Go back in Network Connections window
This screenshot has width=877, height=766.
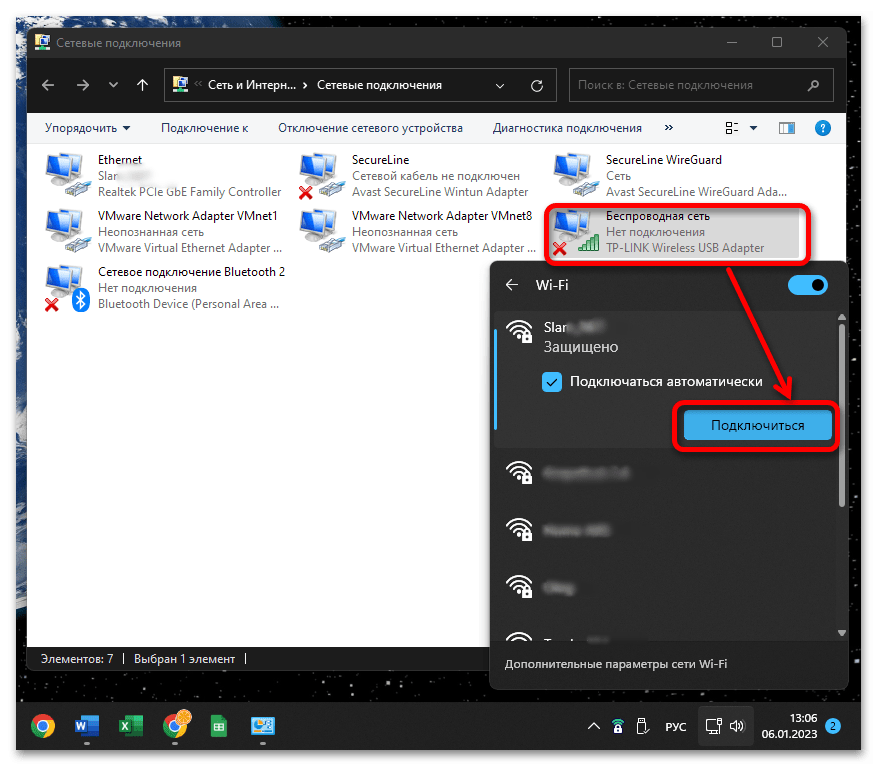click(48, 85)
